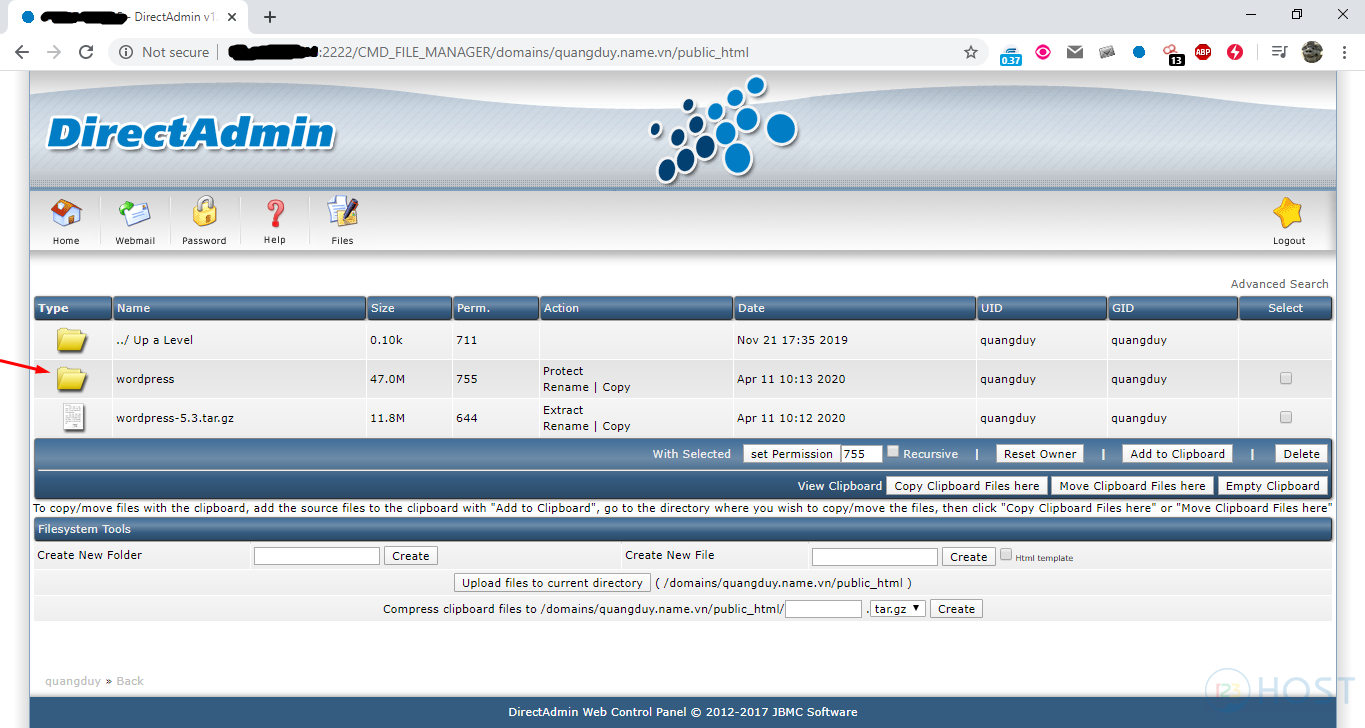Open the wordpress folder name link
1365x728 pixels.
coord(145,379)
